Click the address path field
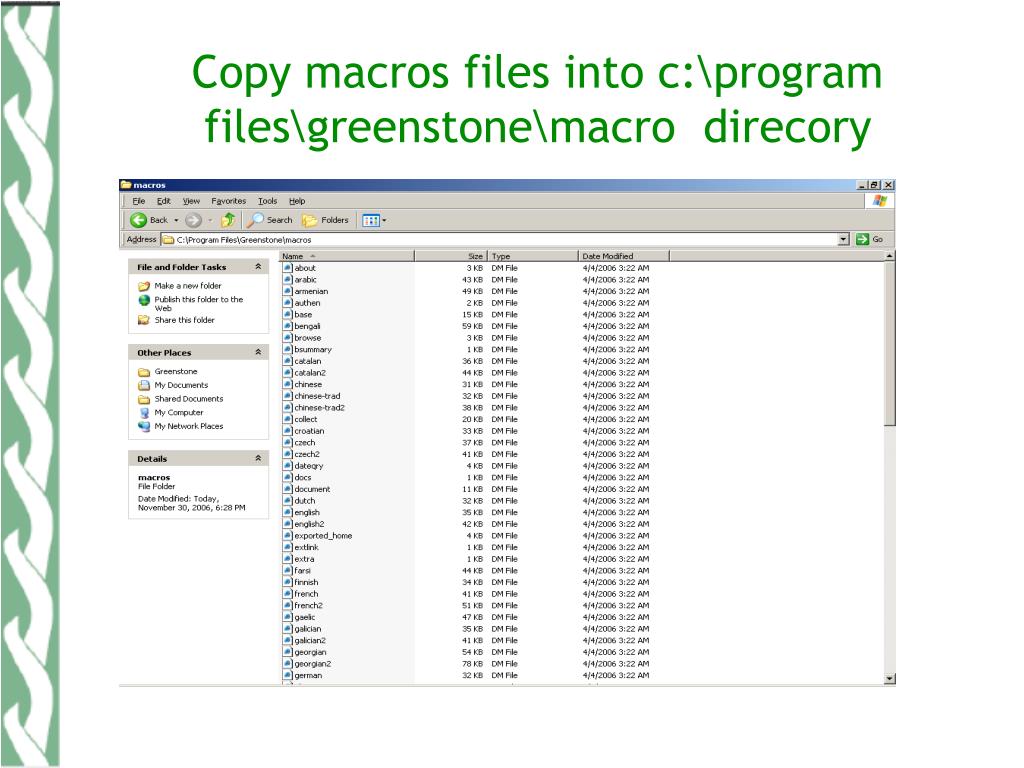This screenshot has height=768, width=1024. pyautogui.click(x=500, y=240)
